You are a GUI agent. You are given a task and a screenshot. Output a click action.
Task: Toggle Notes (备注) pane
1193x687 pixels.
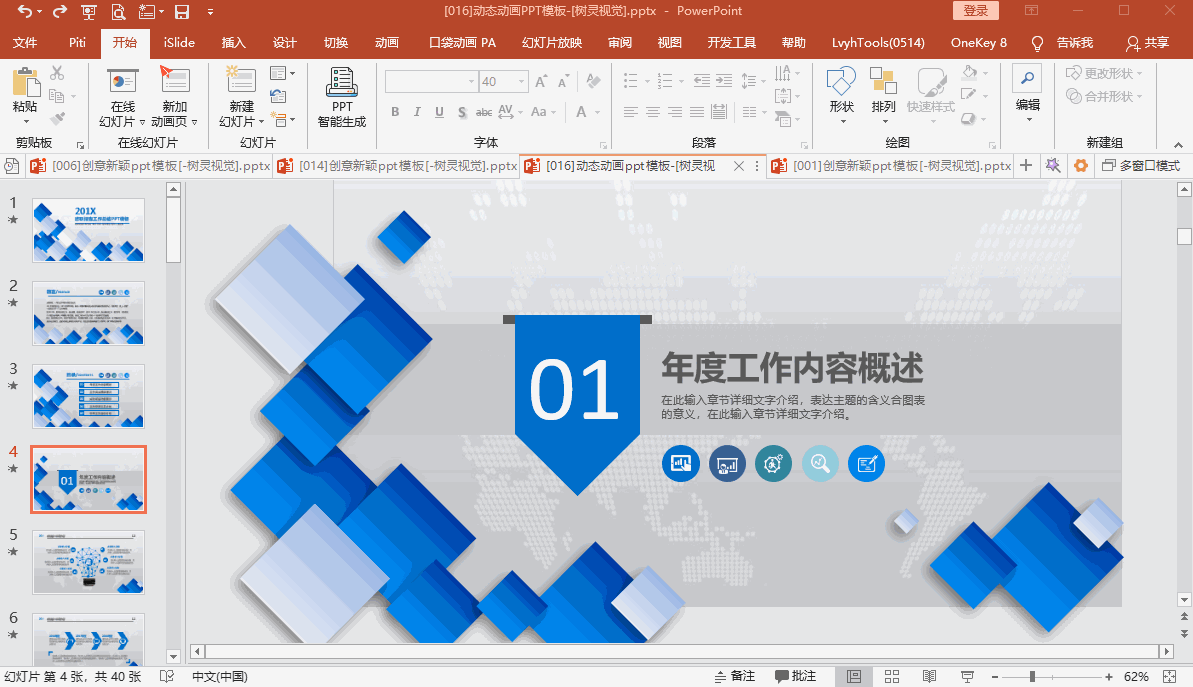point(735,676)
